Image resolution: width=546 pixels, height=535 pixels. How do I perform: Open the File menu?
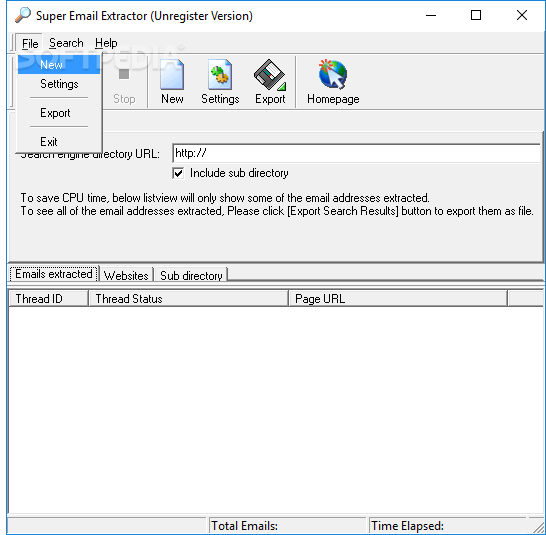30,44
